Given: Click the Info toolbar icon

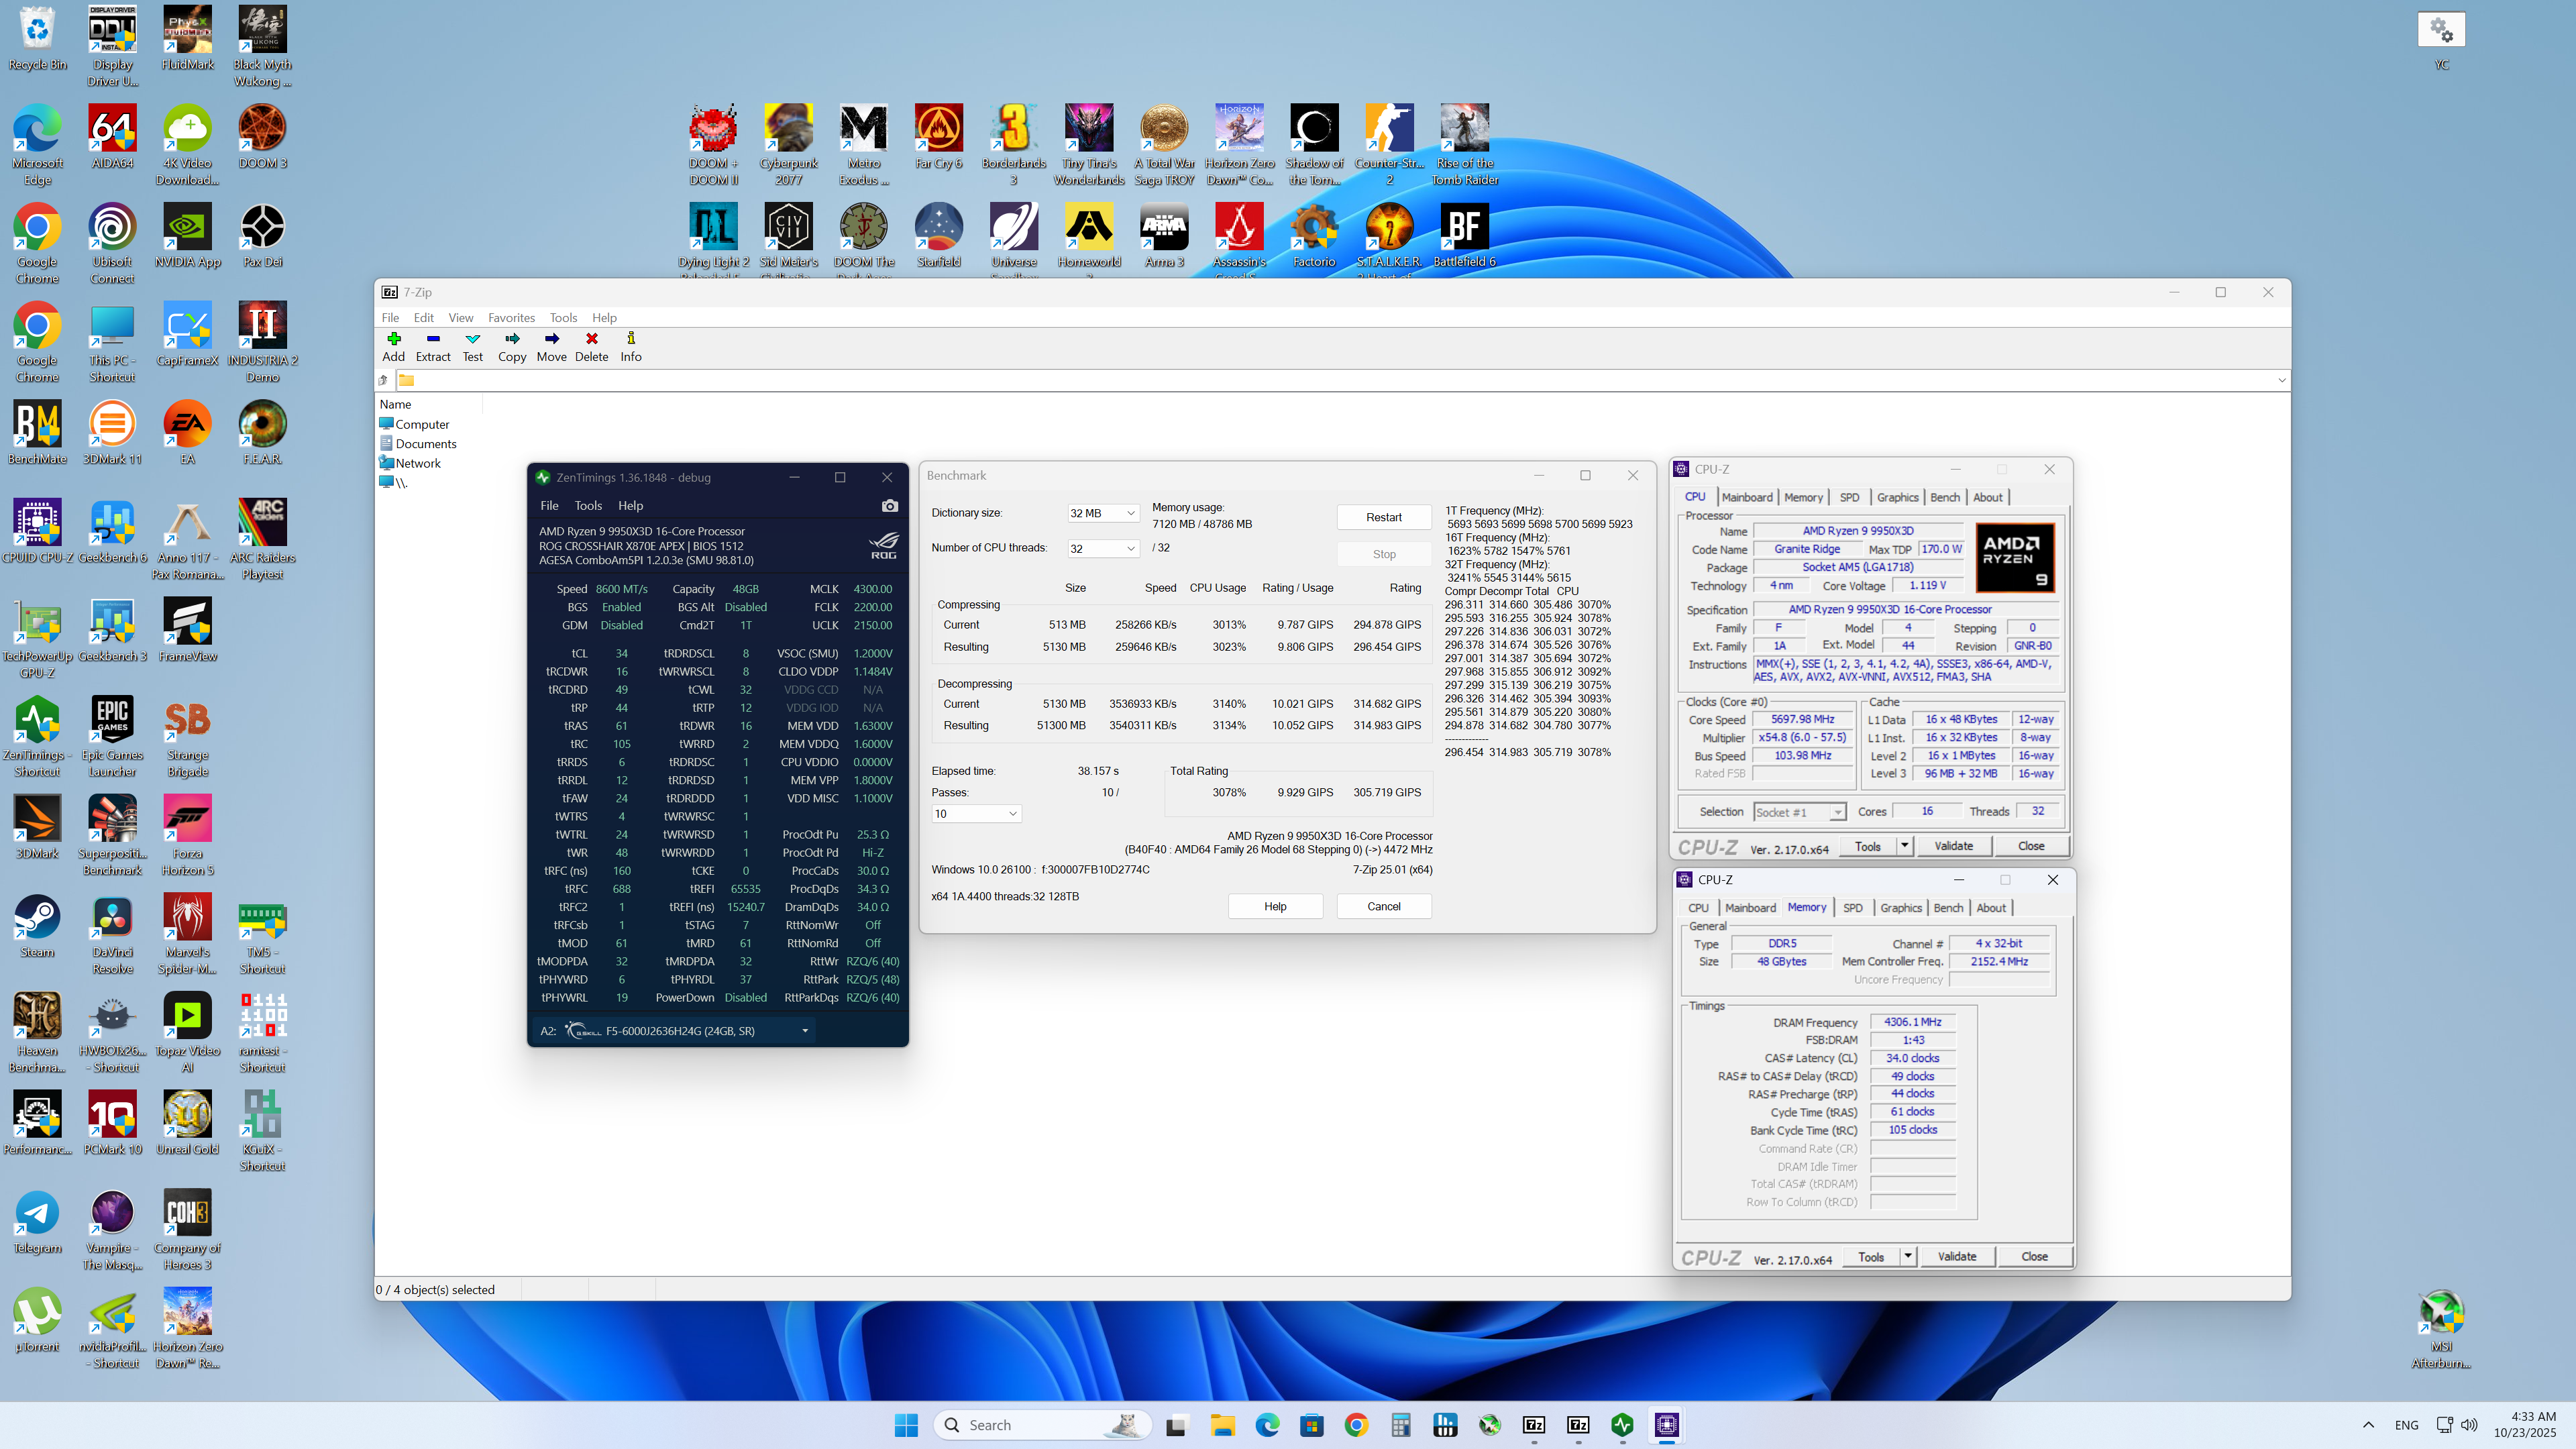Looking at the screenshot, I should tap(630, 340).
